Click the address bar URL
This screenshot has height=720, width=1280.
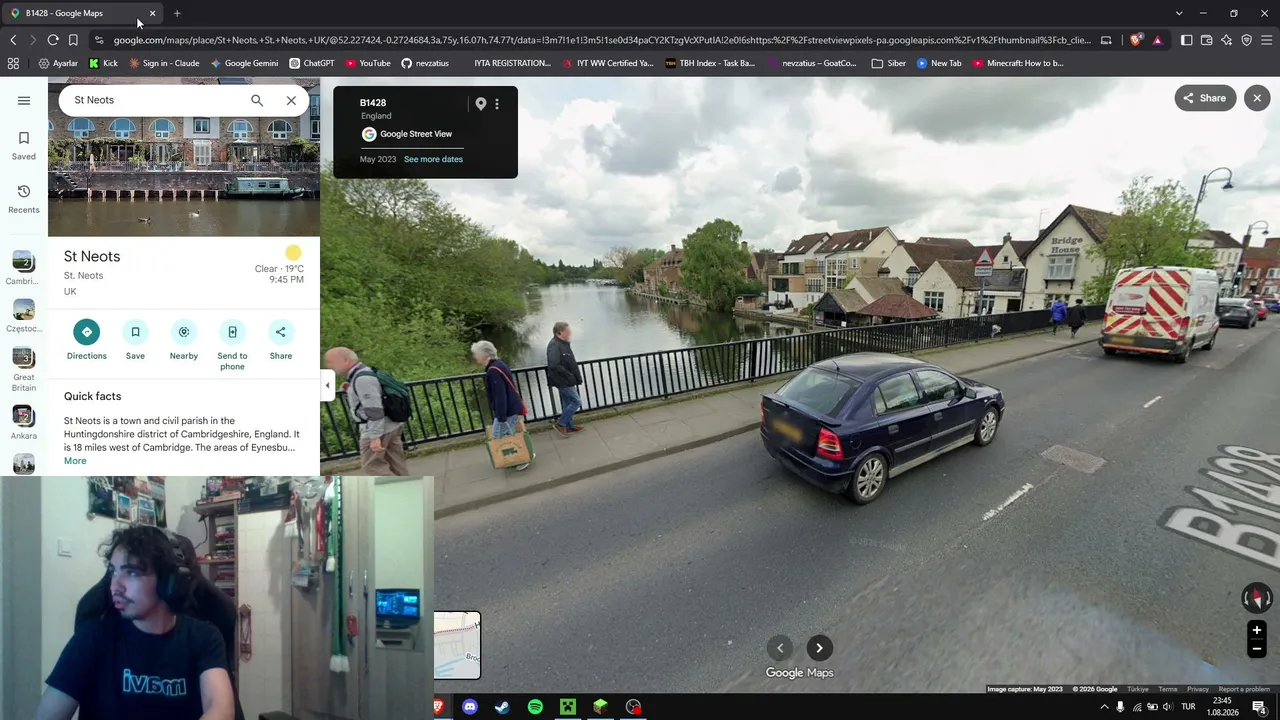coord(602,40)
